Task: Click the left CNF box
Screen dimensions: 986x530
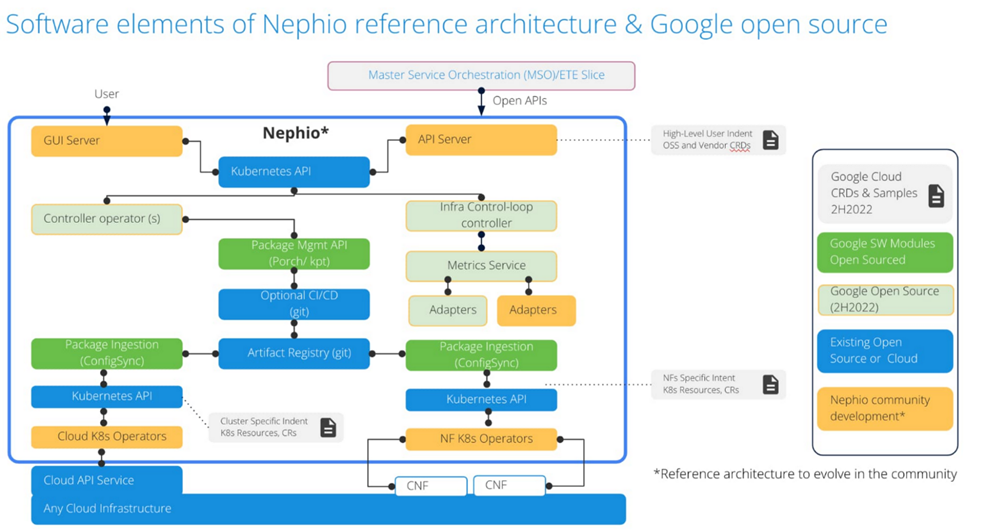Action: pos(431,485)
